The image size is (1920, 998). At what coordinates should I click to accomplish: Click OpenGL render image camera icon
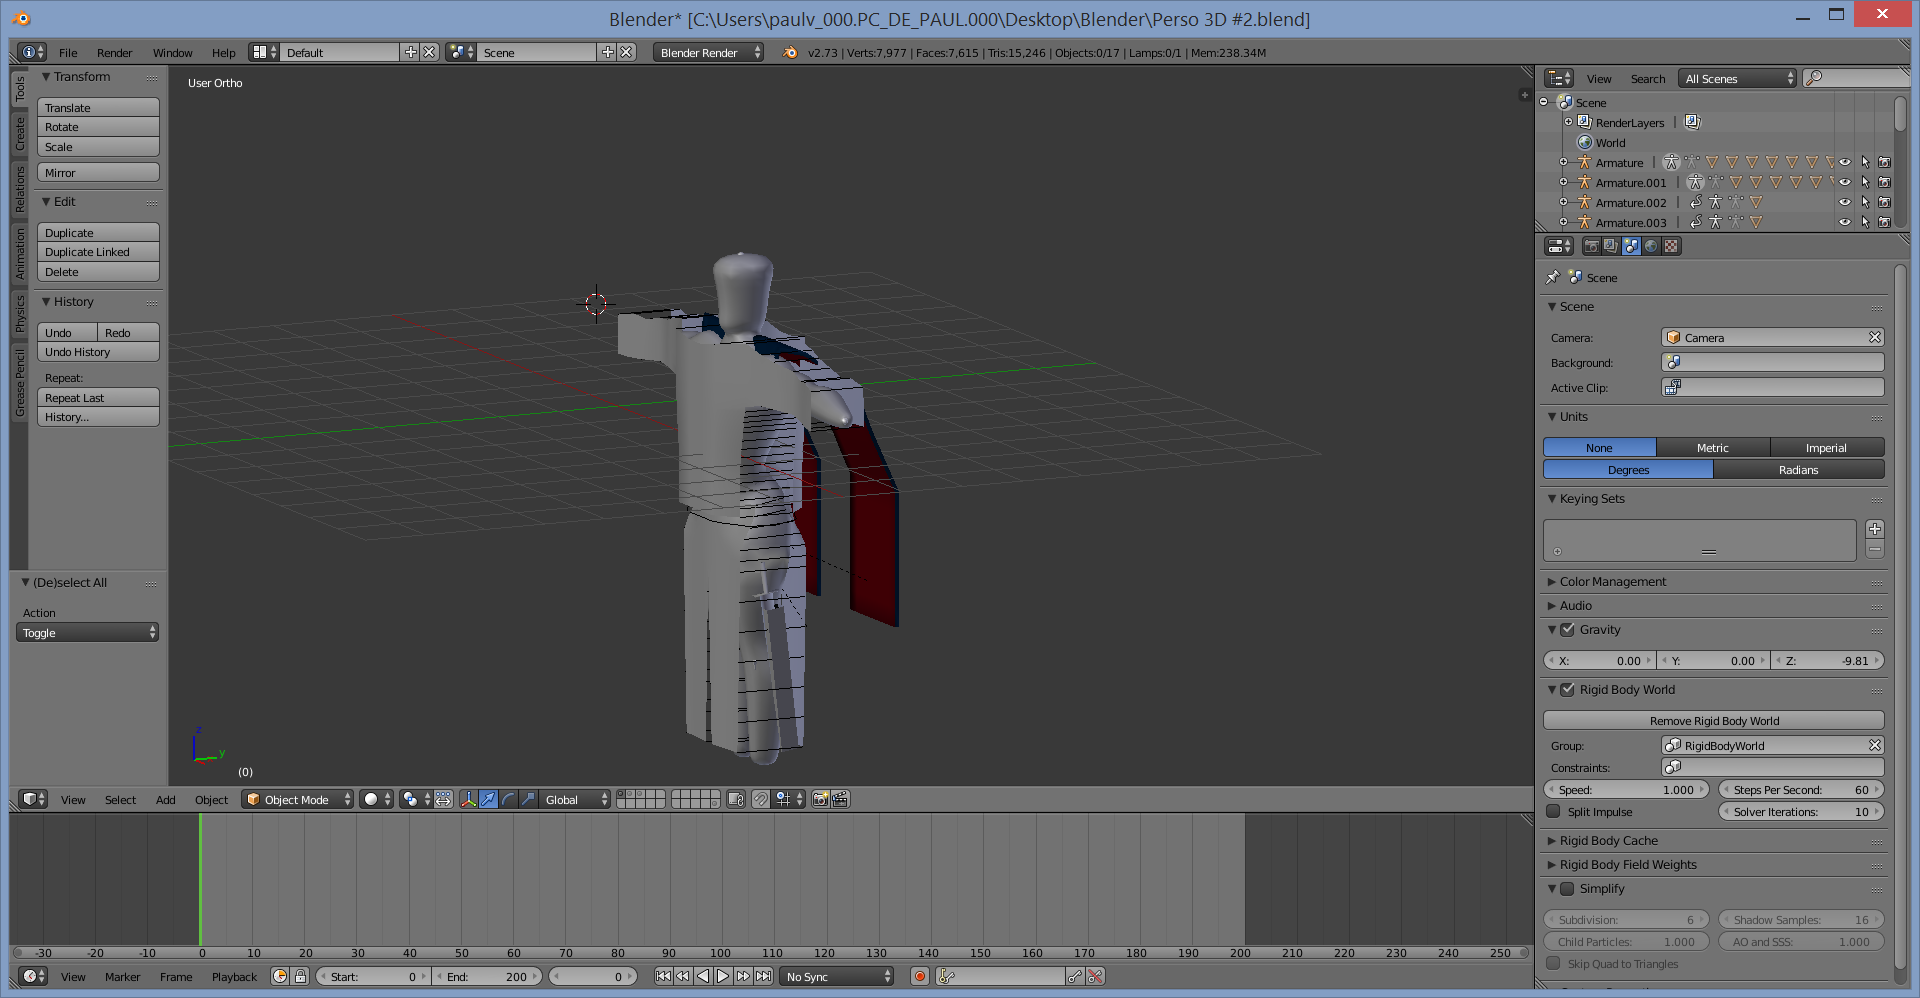pos(820,799)
